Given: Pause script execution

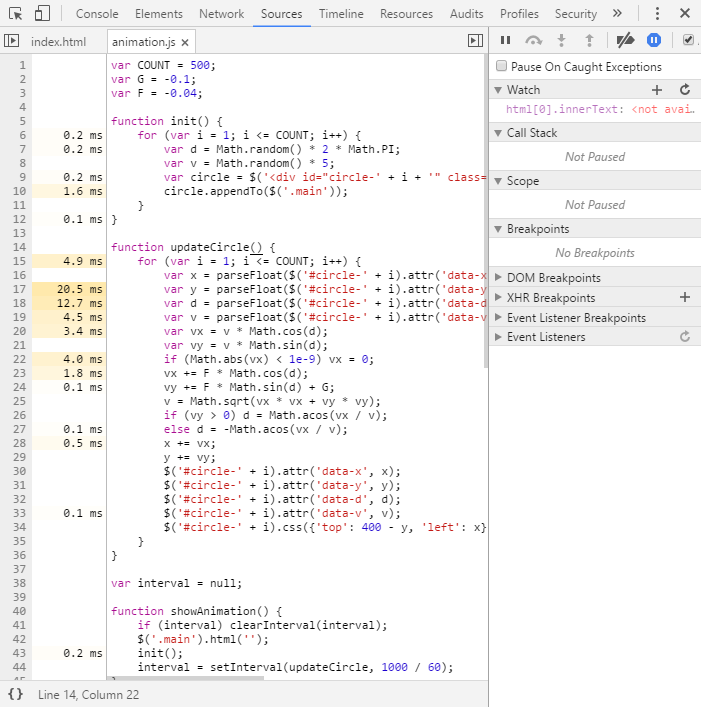Looking at the screenshot, I should click(505, 40).
